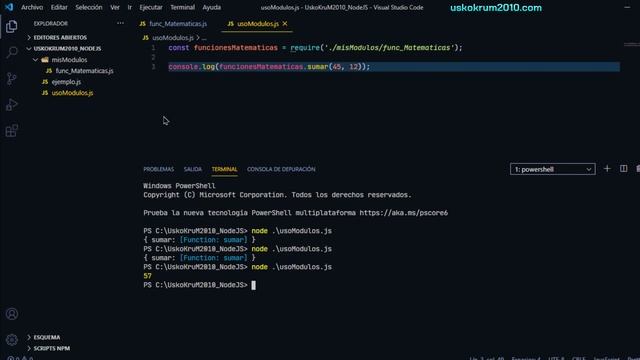This screenshot has height=360, width=640.
Task: Open the Accounts icon in activity bar
Action: coord(12,313)
